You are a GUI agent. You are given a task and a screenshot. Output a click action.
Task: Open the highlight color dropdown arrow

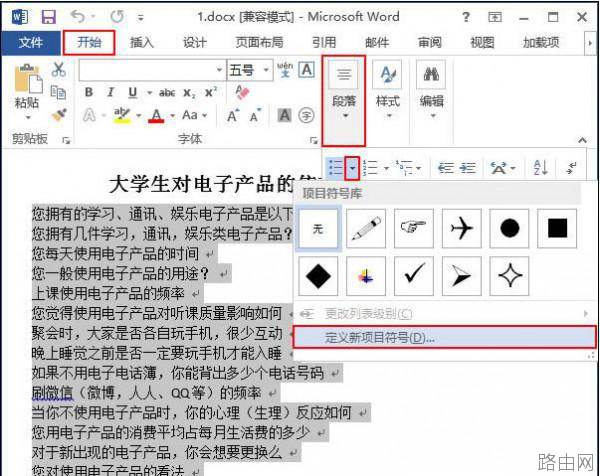point(139,115)
